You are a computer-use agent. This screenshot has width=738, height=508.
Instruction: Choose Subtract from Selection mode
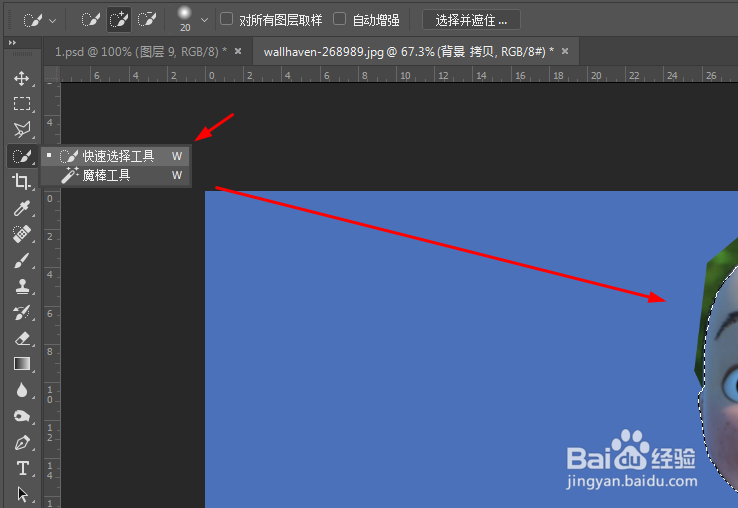click(x=147, y=20)
